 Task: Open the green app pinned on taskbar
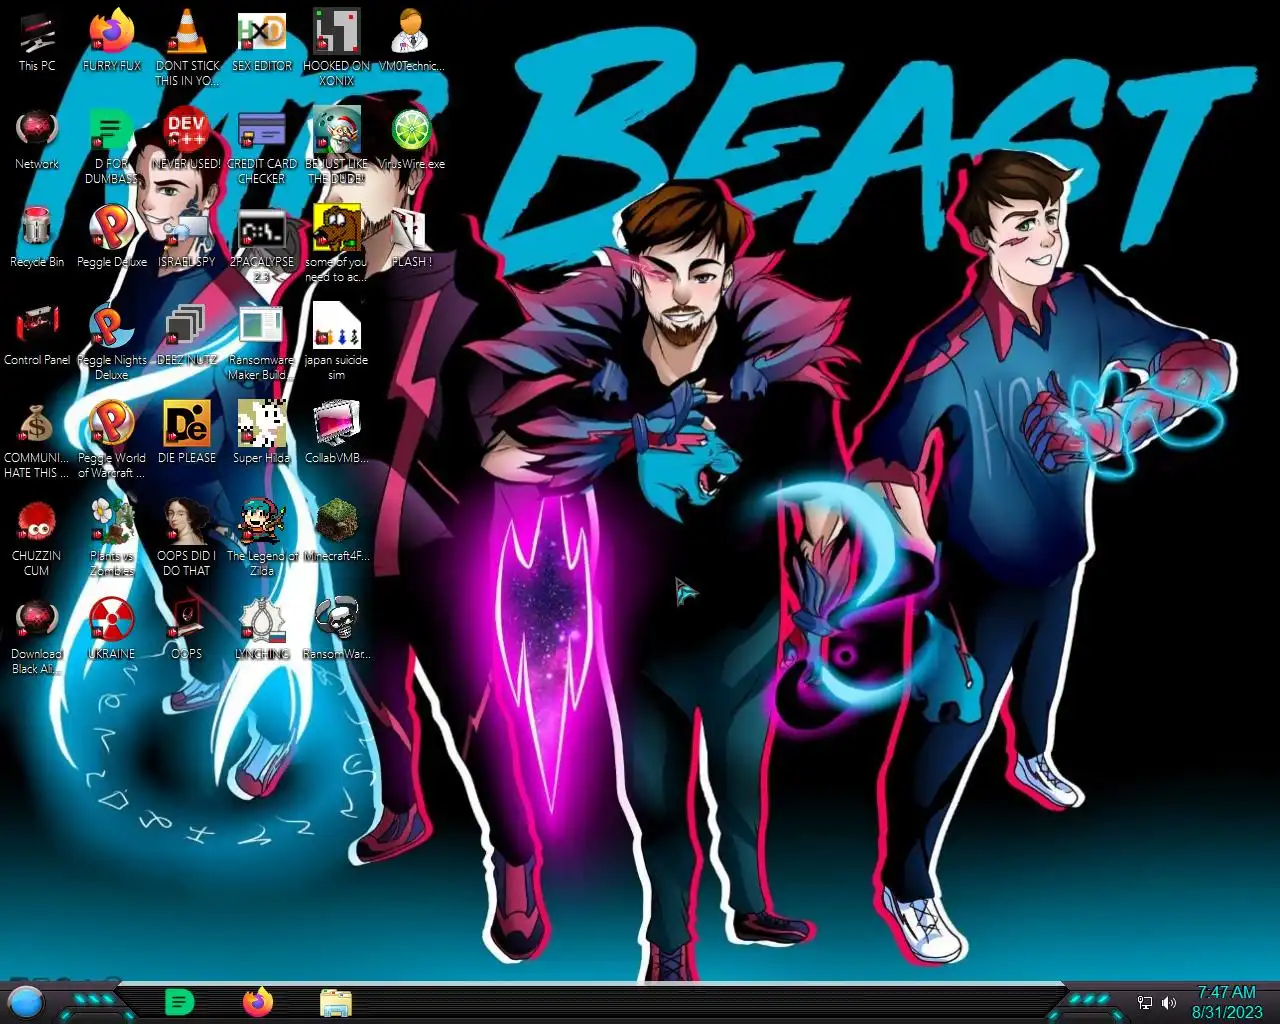tap(178, 1001)
